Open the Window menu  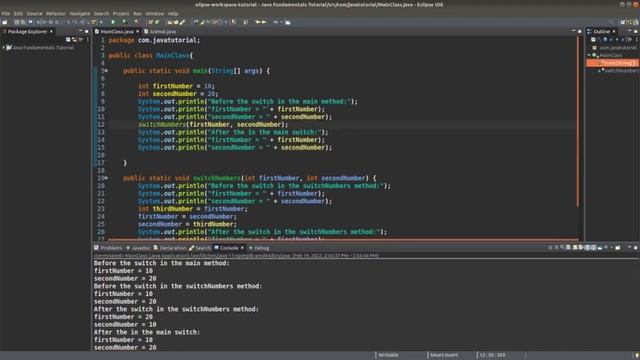click(x=154, y=13)
